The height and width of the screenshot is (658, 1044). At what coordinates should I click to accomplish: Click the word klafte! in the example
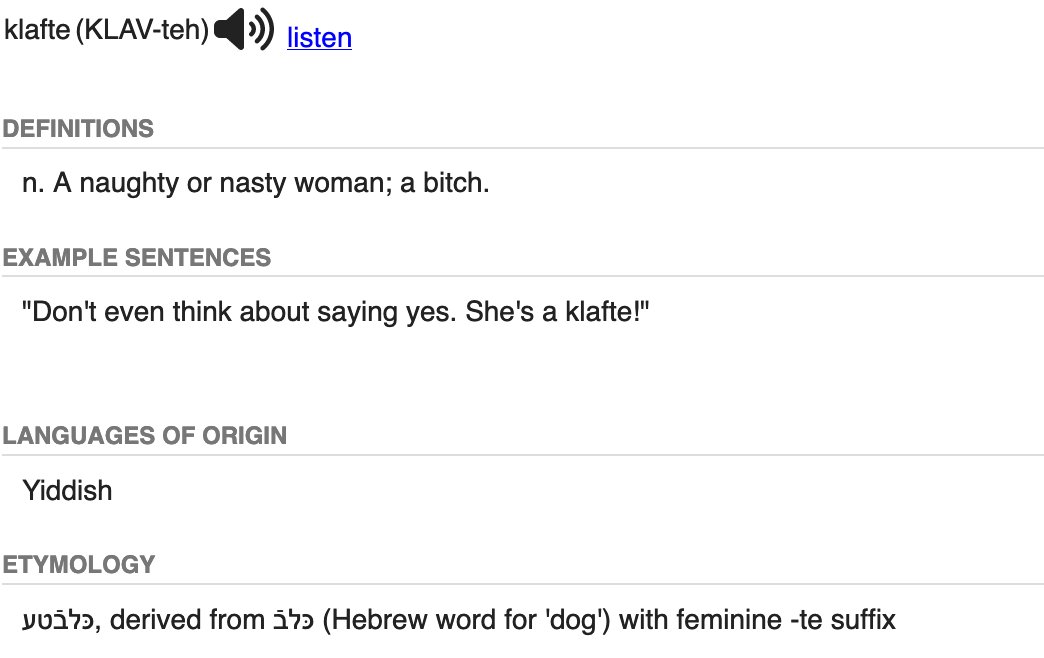pos(607,312)
